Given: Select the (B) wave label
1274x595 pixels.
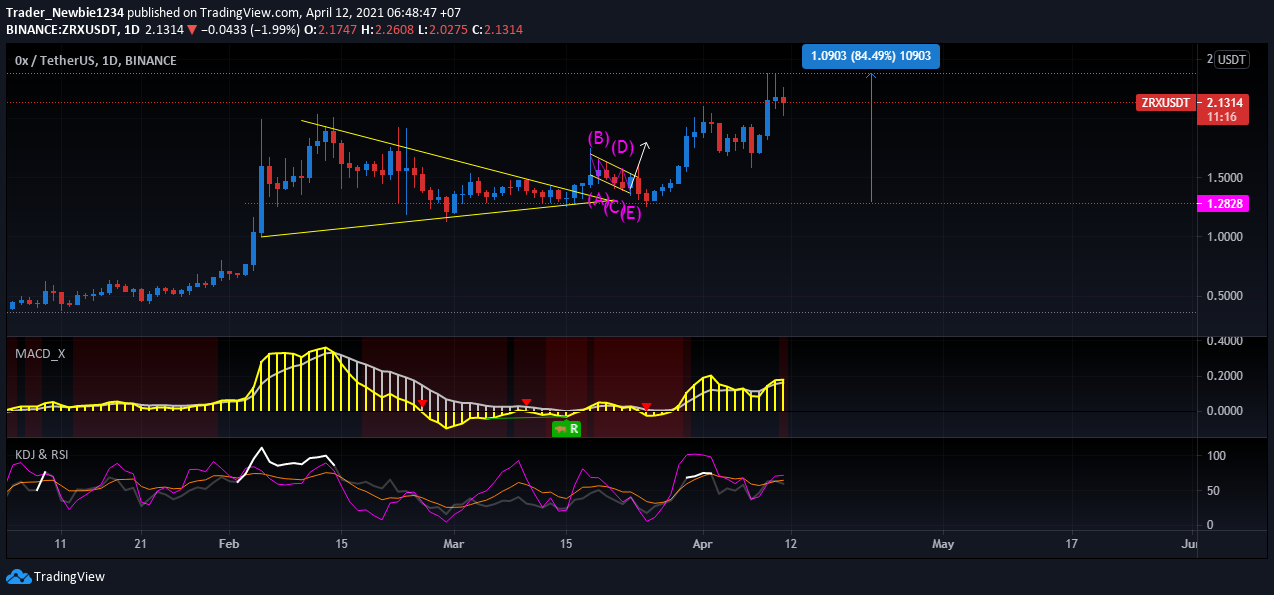Looking at the screenshot, I should [598, 138].
